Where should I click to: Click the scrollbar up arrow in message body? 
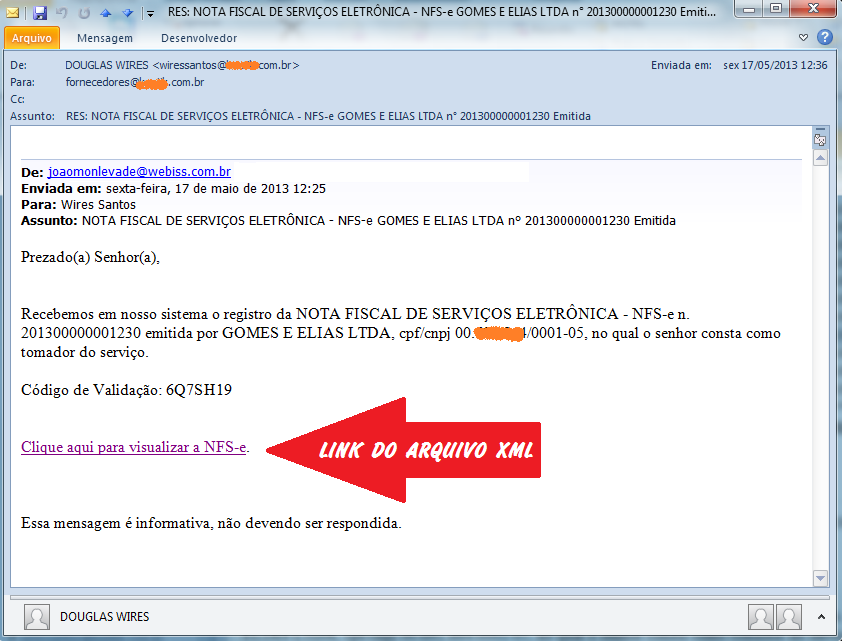coord(820,158)
